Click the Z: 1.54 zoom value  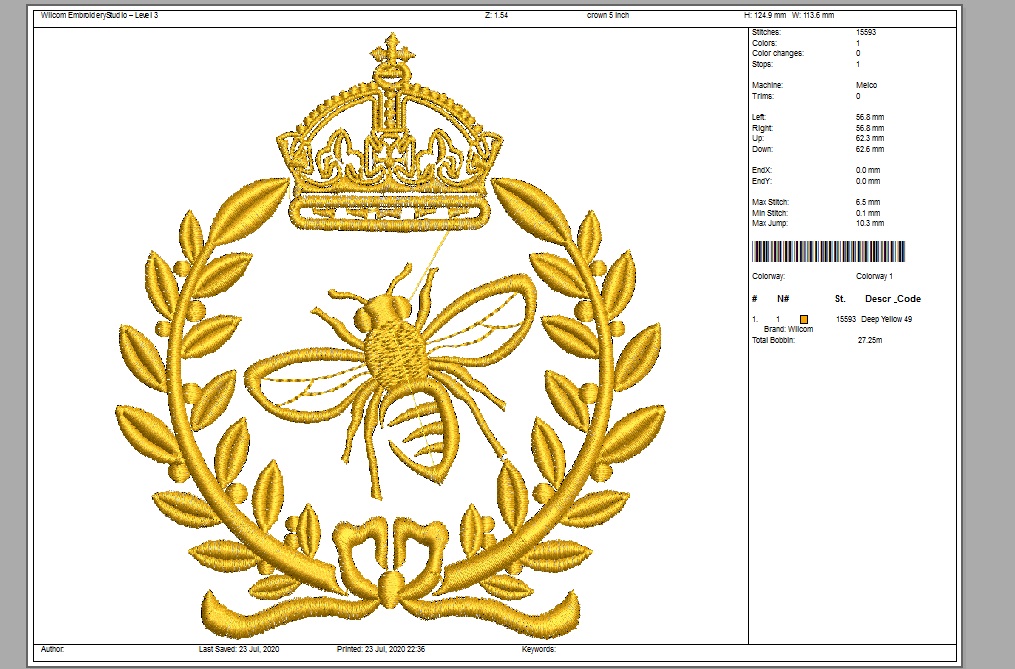(496, 16)
